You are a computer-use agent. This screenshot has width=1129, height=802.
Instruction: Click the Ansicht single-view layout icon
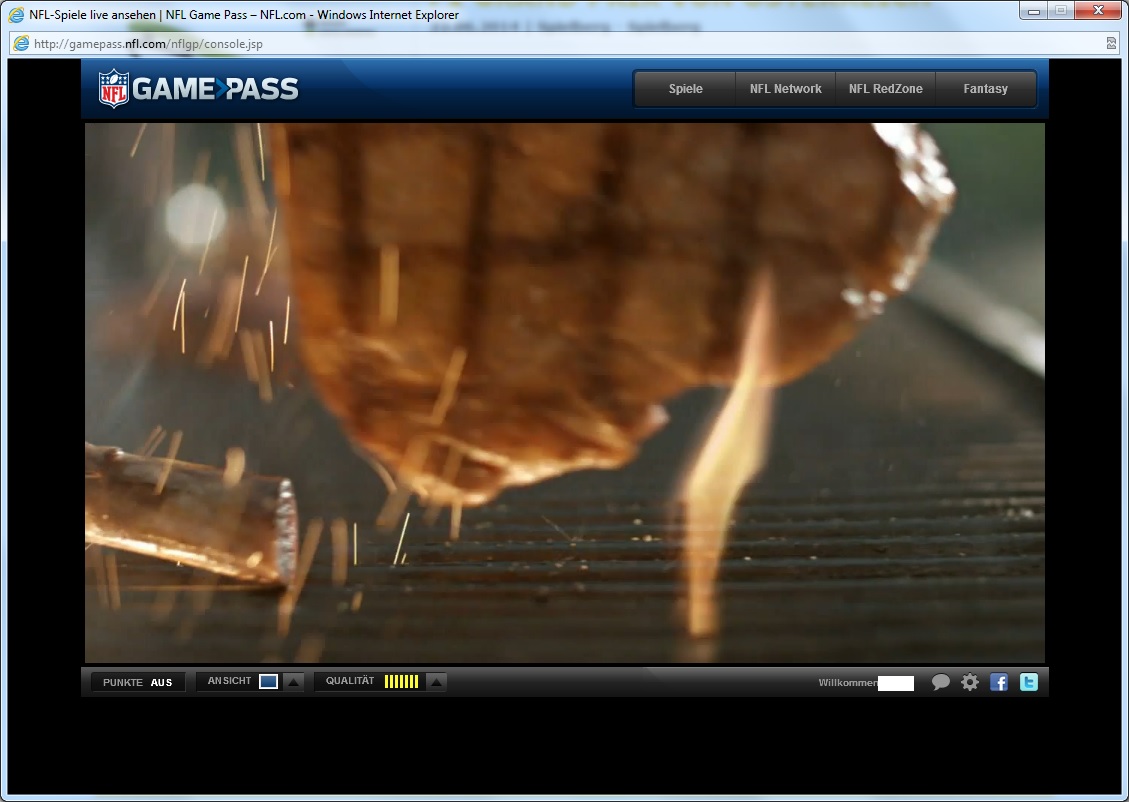(268, 682)
